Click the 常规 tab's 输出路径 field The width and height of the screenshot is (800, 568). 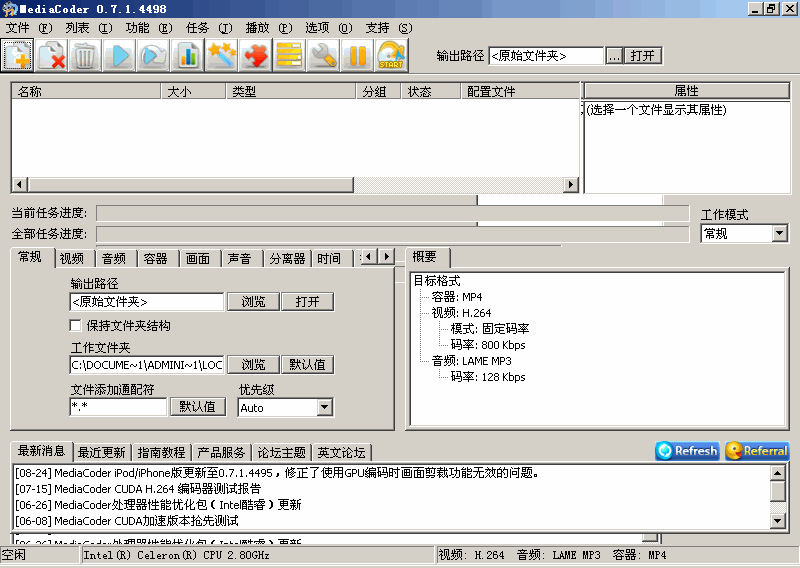[147, 302]
